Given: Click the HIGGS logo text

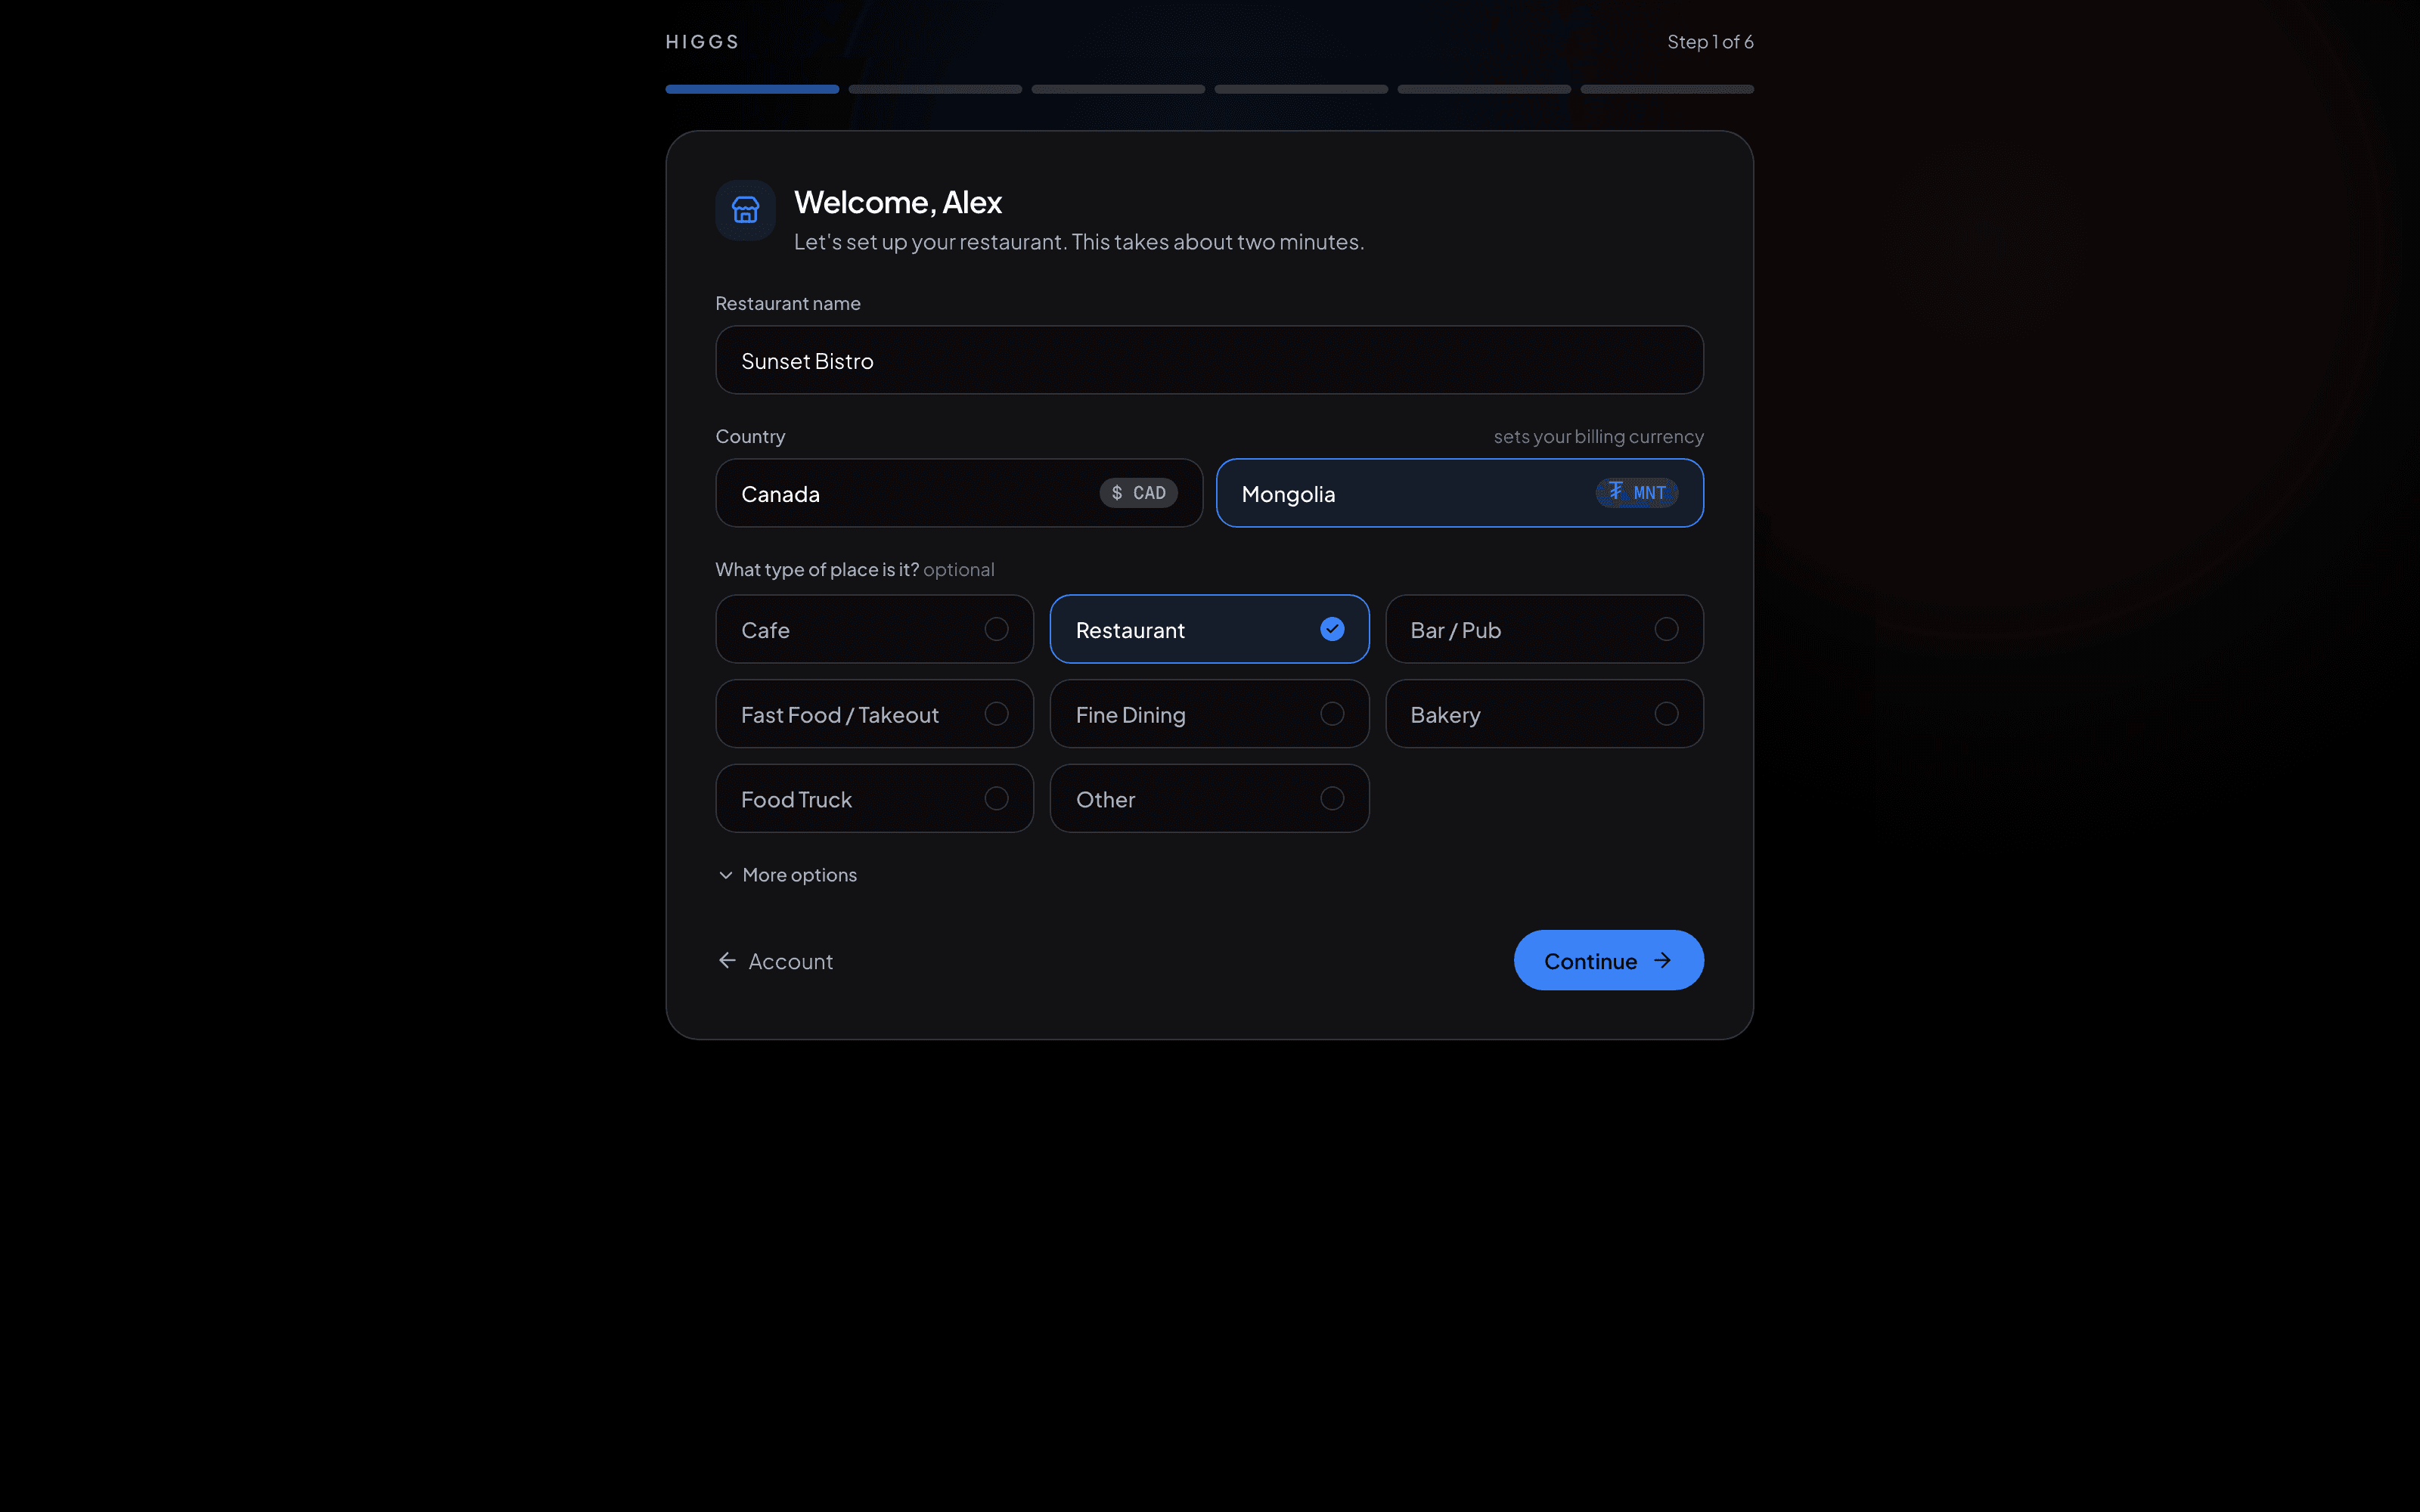Looking at the screenshot, I should [x=702, y=42].
